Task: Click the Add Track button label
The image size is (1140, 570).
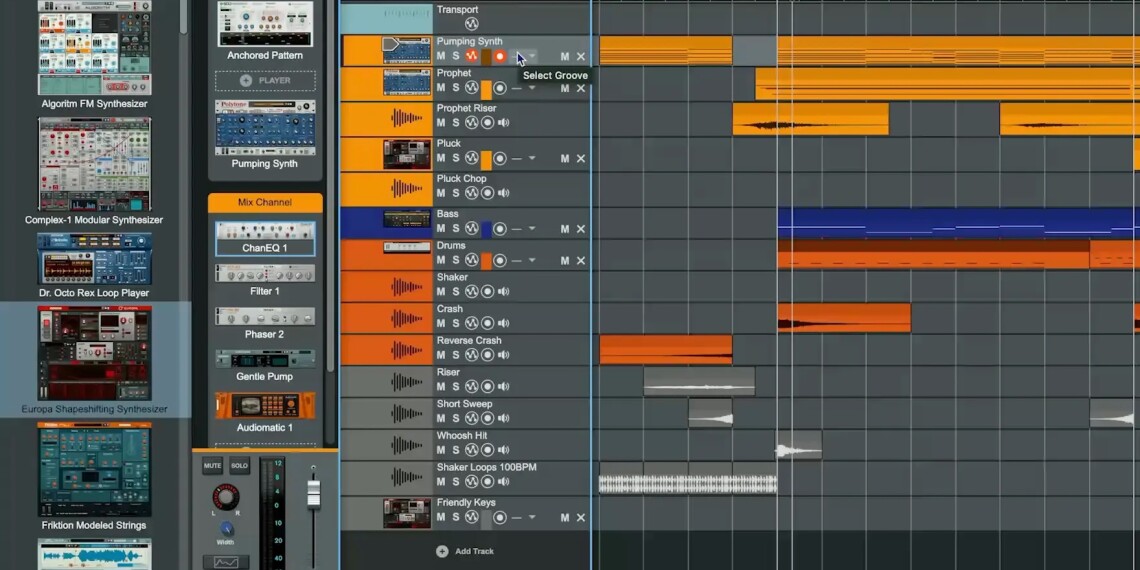Action: point(474,551)
